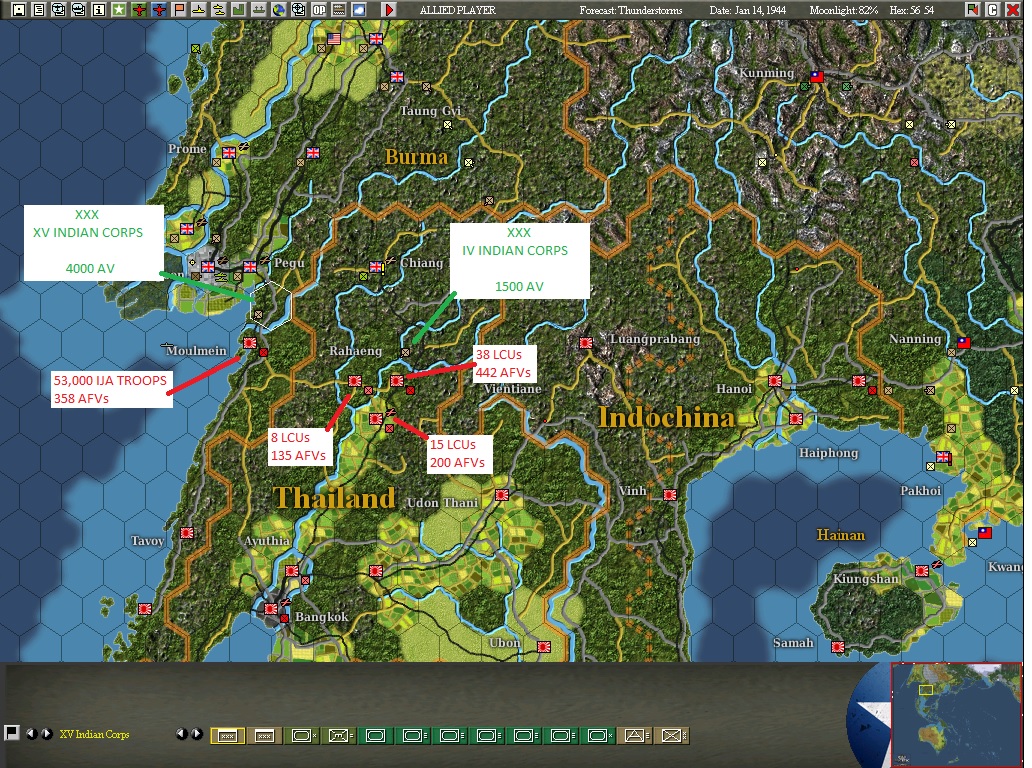Select the US flag unit on map
1032x768 pixels.
pos(334,39)
